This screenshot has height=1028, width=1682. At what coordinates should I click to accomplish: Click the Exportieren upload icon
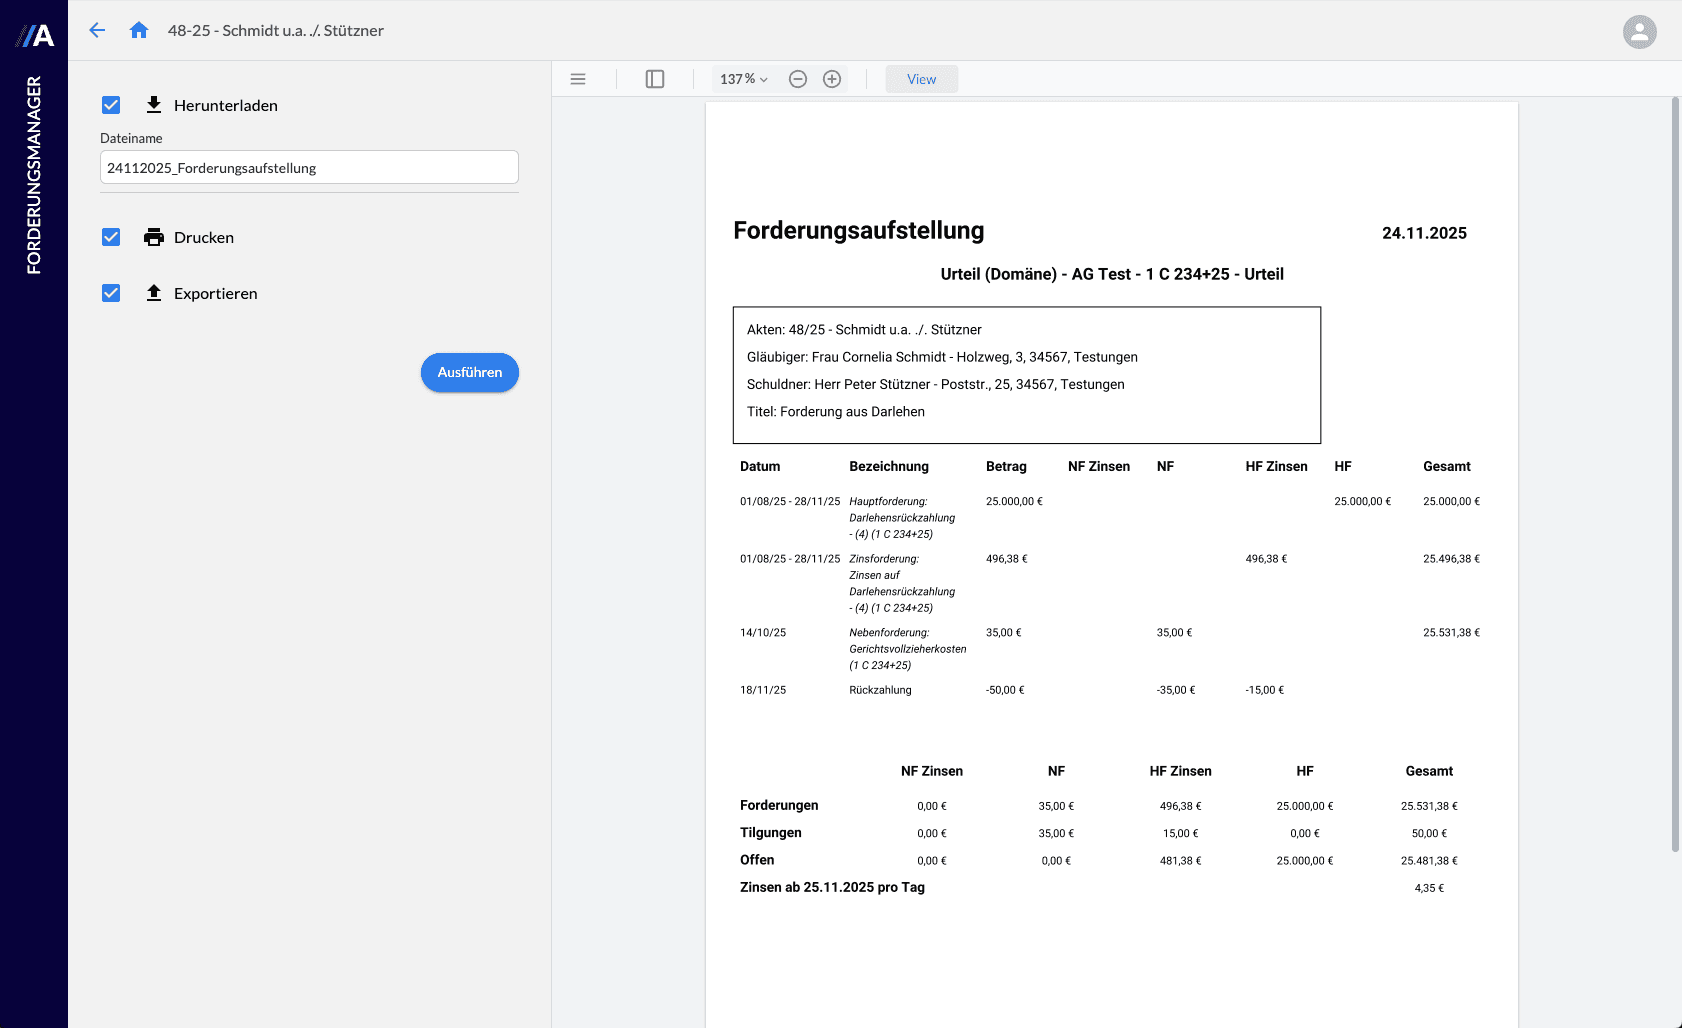coord(154,293)
